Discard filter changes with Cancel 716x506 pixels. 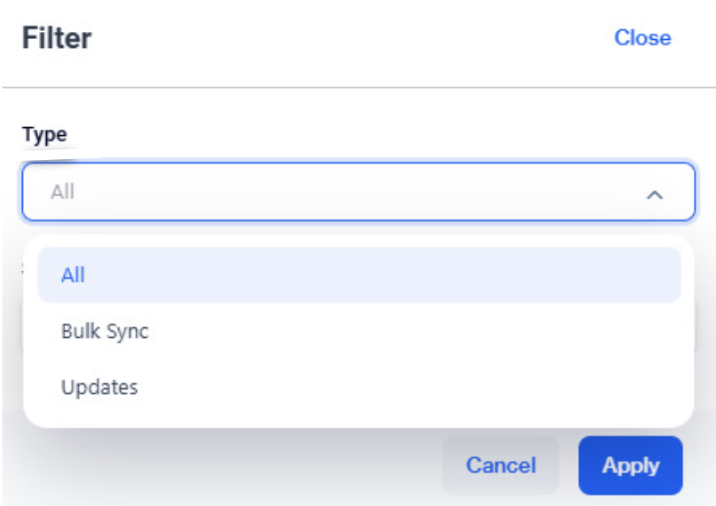click(x=500, y=465)
